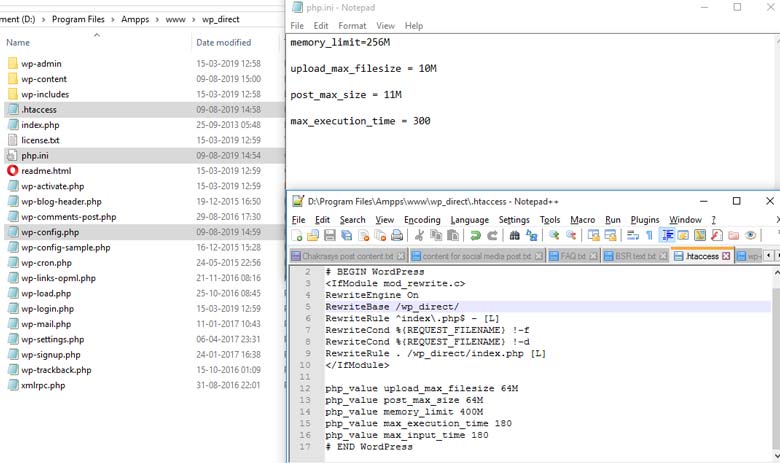This screenshot has height=463, width=780.
Task: Open the File menu in Notepad php.ini window
Action: tap(297, 26)
